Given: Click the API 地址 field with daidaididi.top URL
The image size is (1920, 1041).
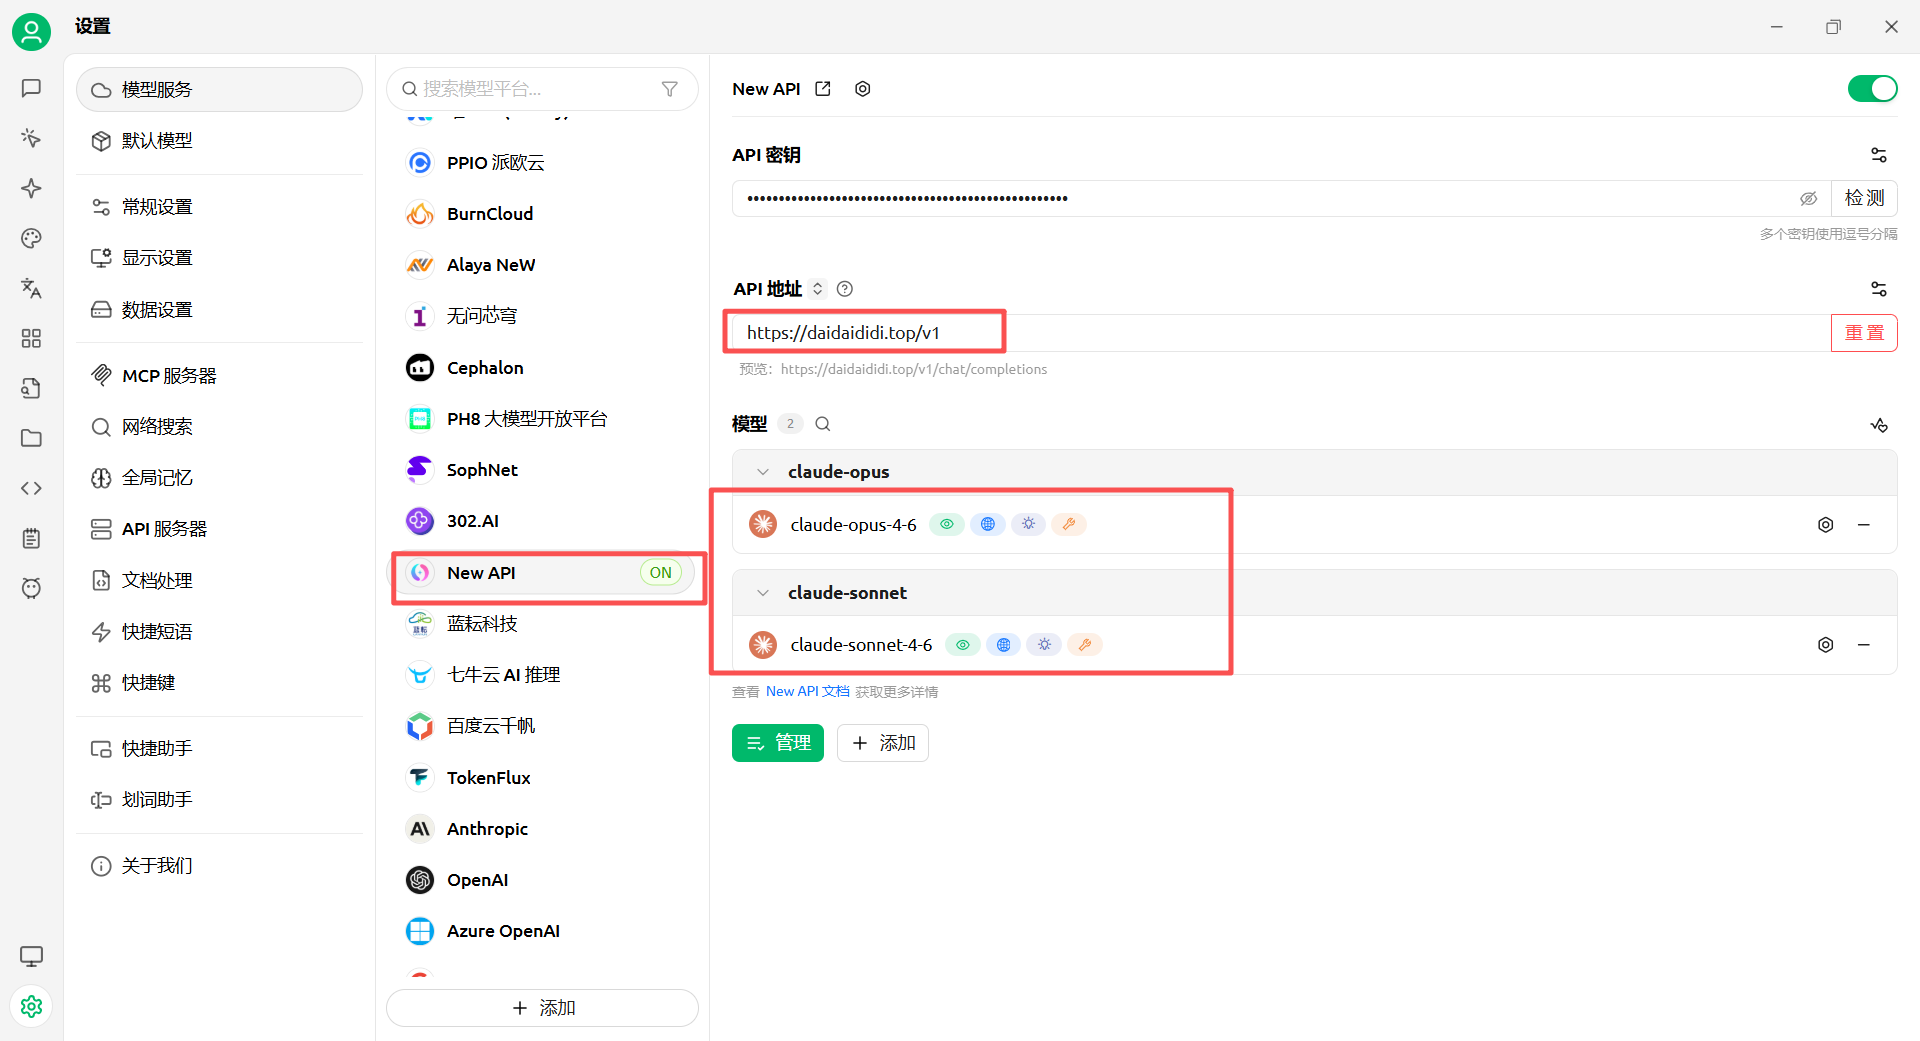Looking at the screenshot, I should pos(1281,333).
